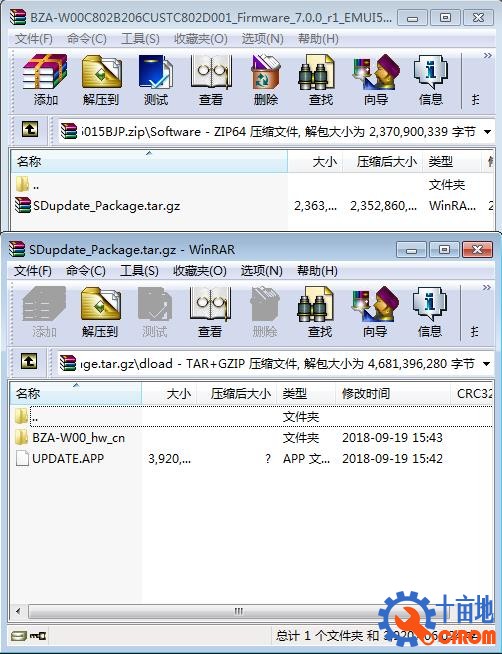This screenshot has width=502, height=654.
Task: Expand the toolbar overflow chevron in the SDupdate_Package window
Action: 487,287
